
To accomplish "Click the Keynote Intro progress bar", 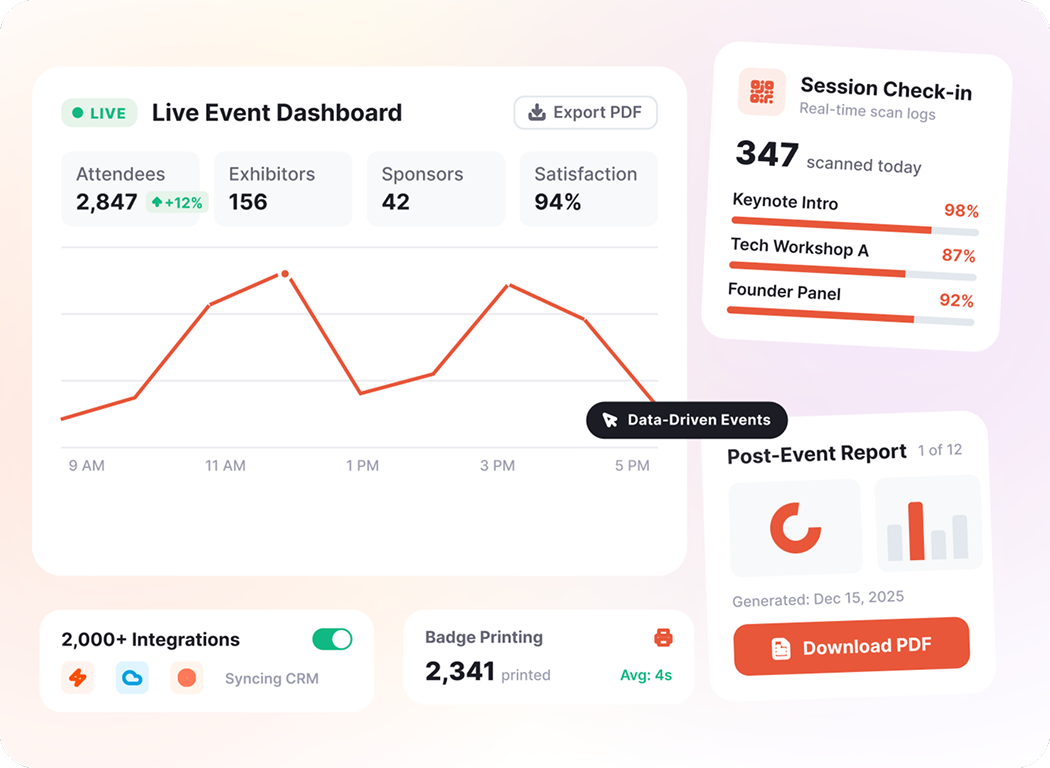I will (x=854, y=226).
